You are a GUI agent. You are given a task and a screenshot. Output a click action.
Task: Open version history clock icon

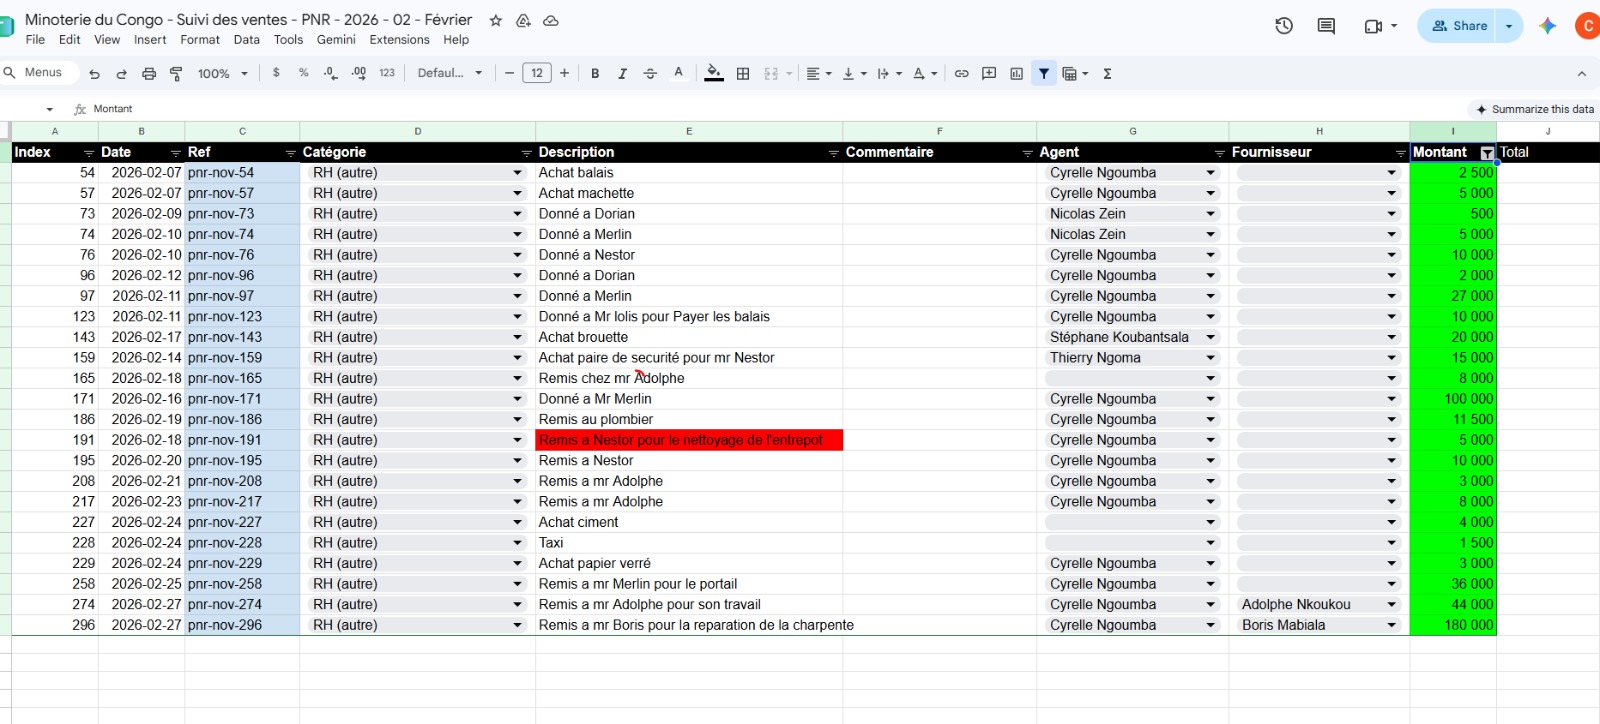pos(1284,26)
